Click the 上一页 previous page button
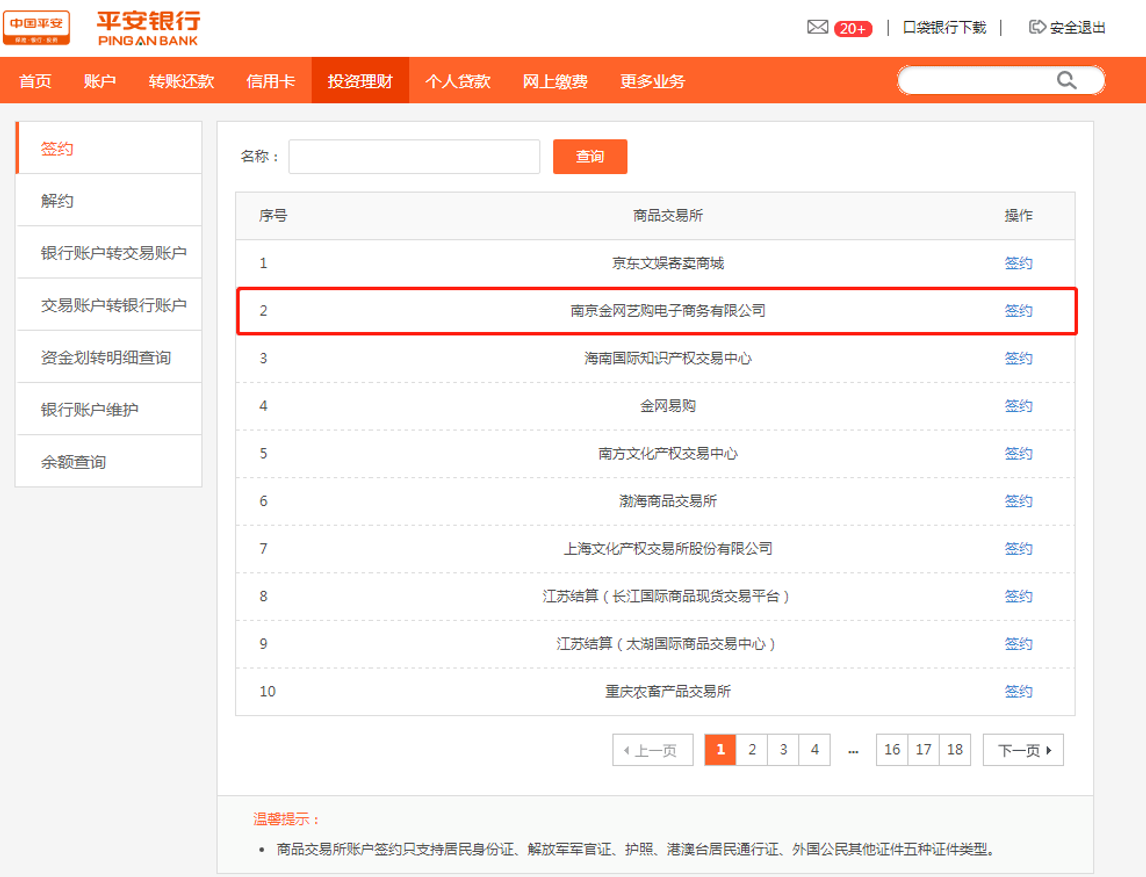Image resolution: width=1146 pixels, height=877 pixels. click(x=653, y=750)
